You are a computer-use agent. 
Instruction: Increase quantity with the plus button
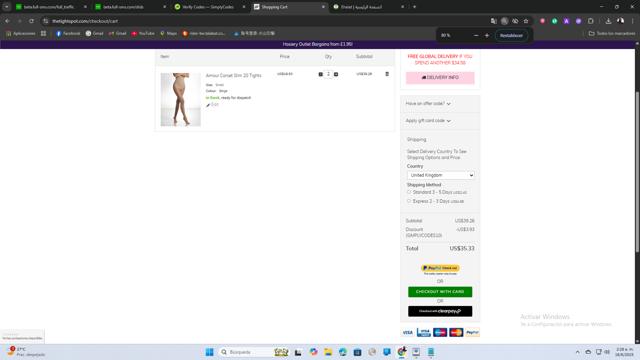336,74
